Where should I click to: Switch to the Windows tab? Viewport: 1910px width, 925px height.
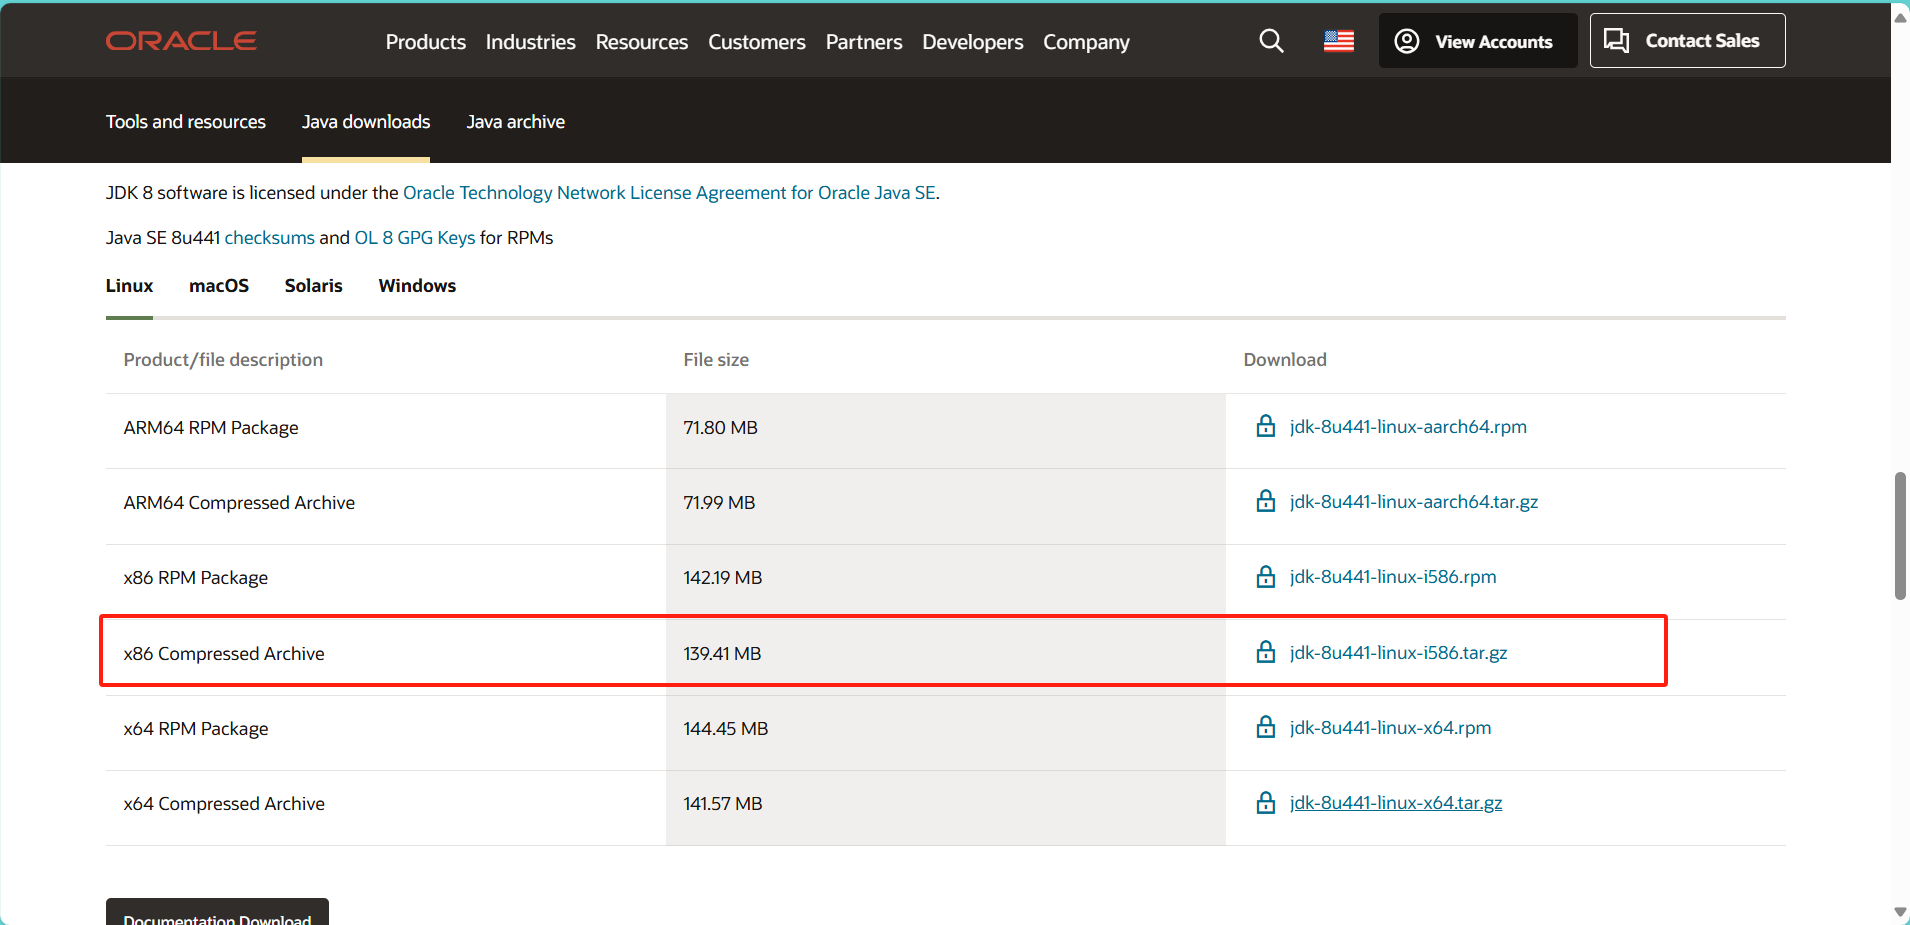417,286
